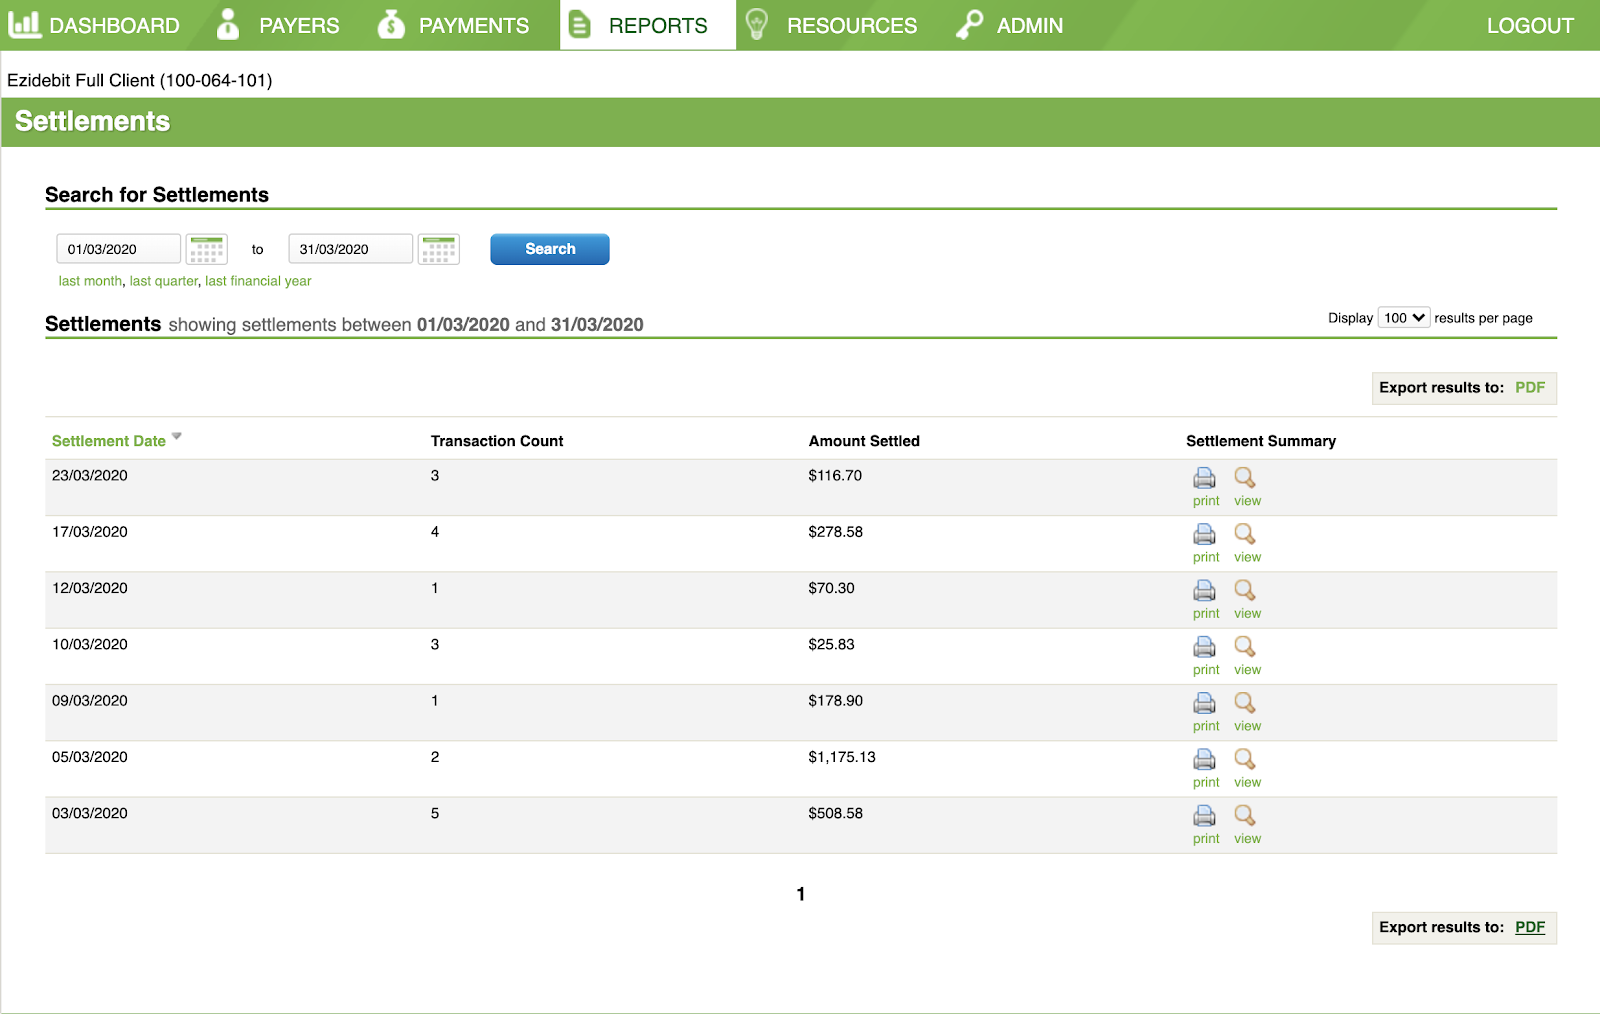Toggle sort arrow on Settlement Date
This screenshot has width=1600, height=1014.
coord(177,436)
